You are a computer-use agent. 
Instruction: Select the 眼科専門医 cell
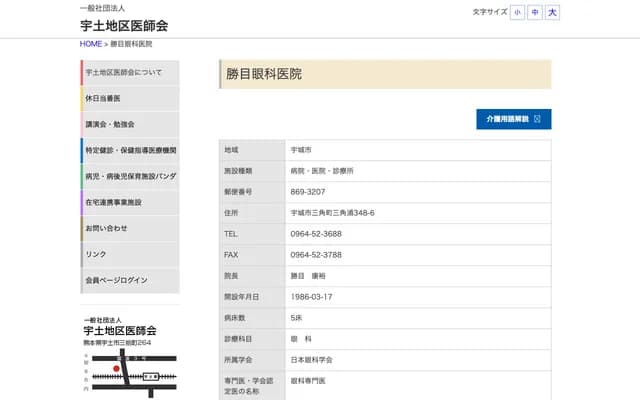pyautogui.click(x=418, y=385)
